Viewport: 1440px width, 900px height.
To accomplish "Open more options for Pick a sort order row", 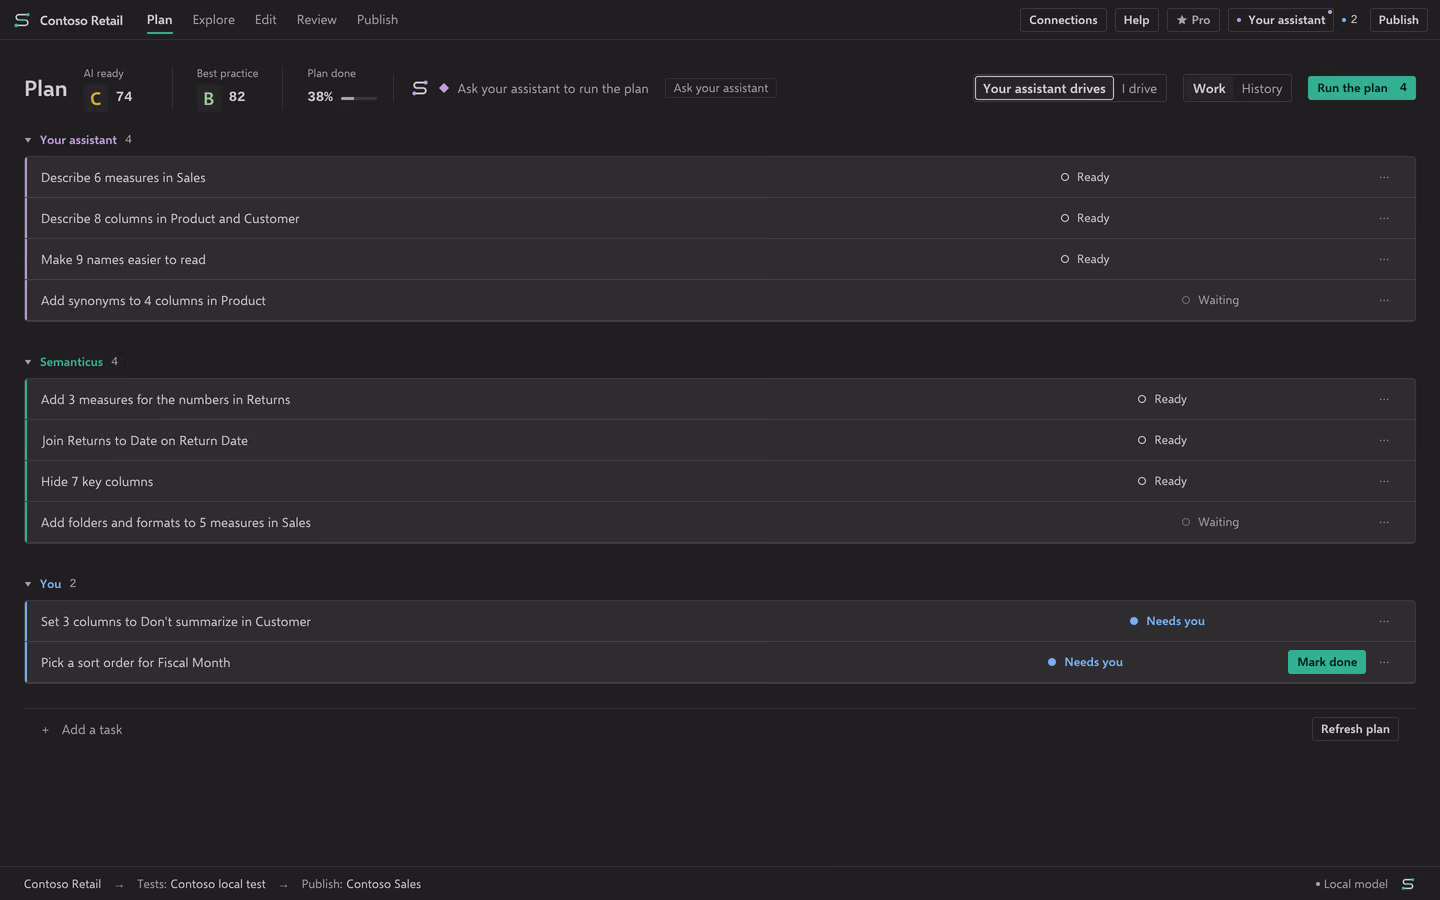I will (x=1384, y=662).
